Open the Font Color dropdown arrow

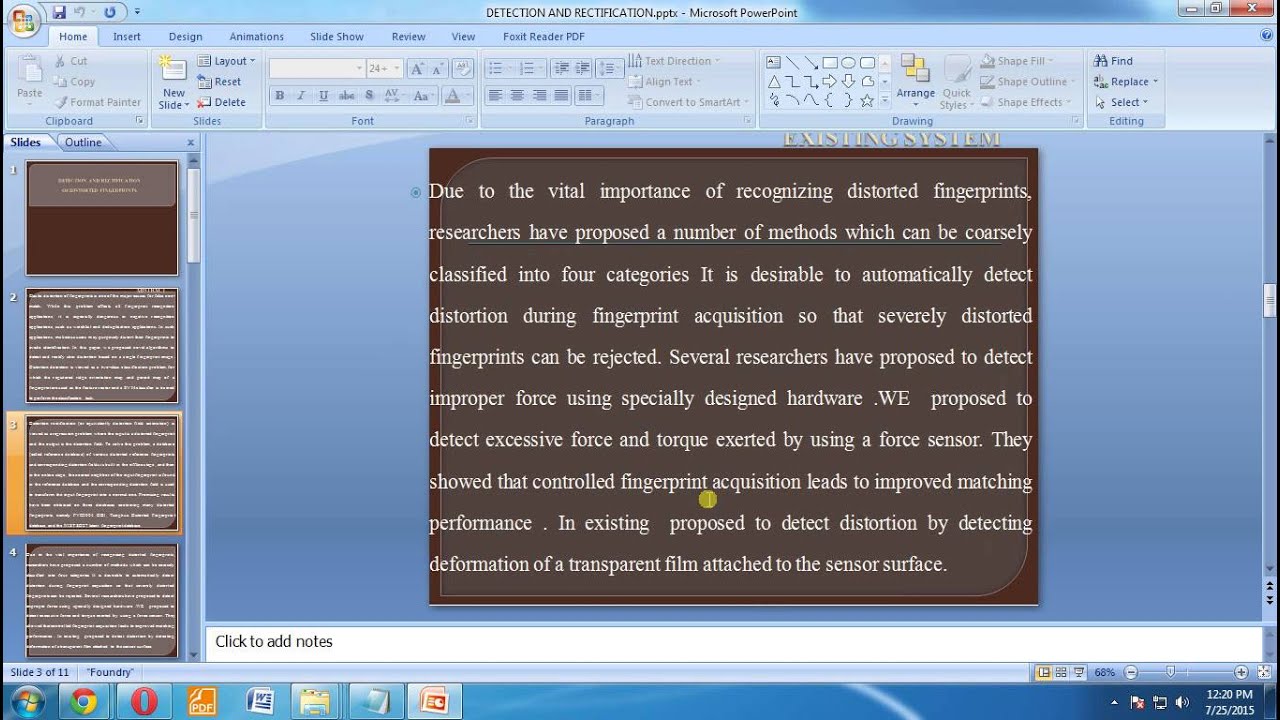point(468,96)
